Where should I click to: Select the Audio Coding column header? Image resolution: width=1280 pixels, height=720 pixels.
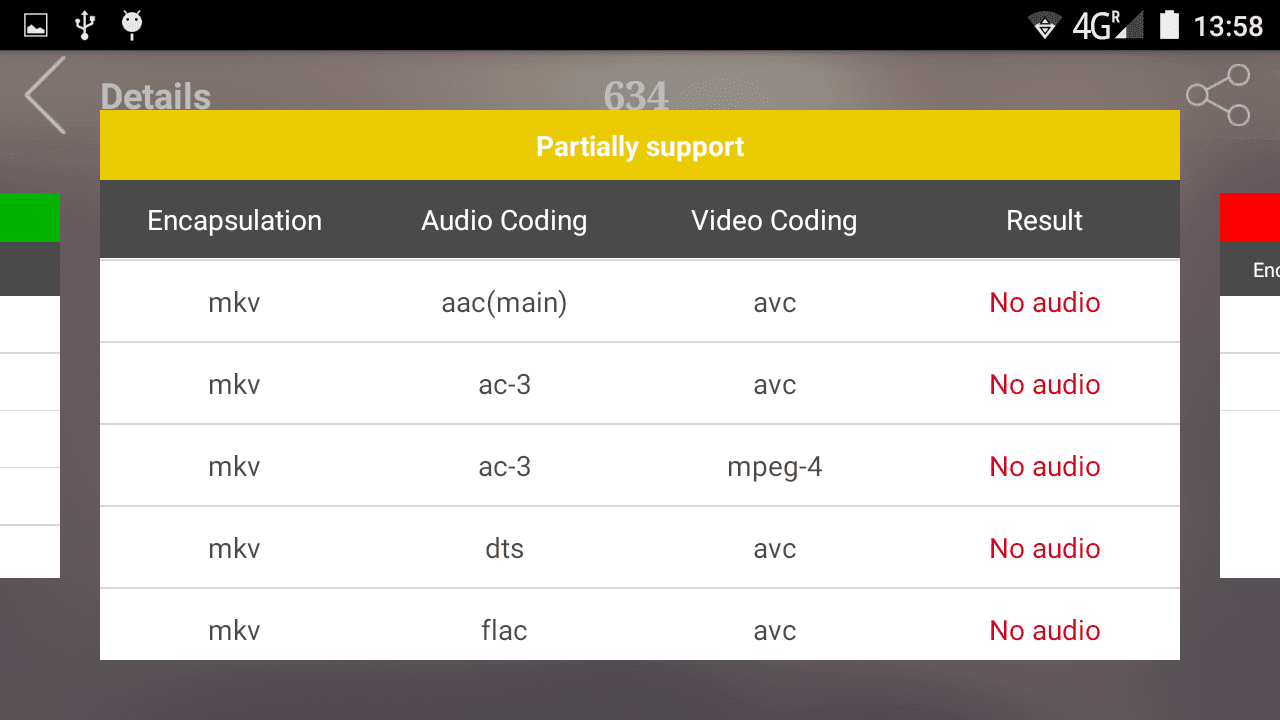point(504,220)
